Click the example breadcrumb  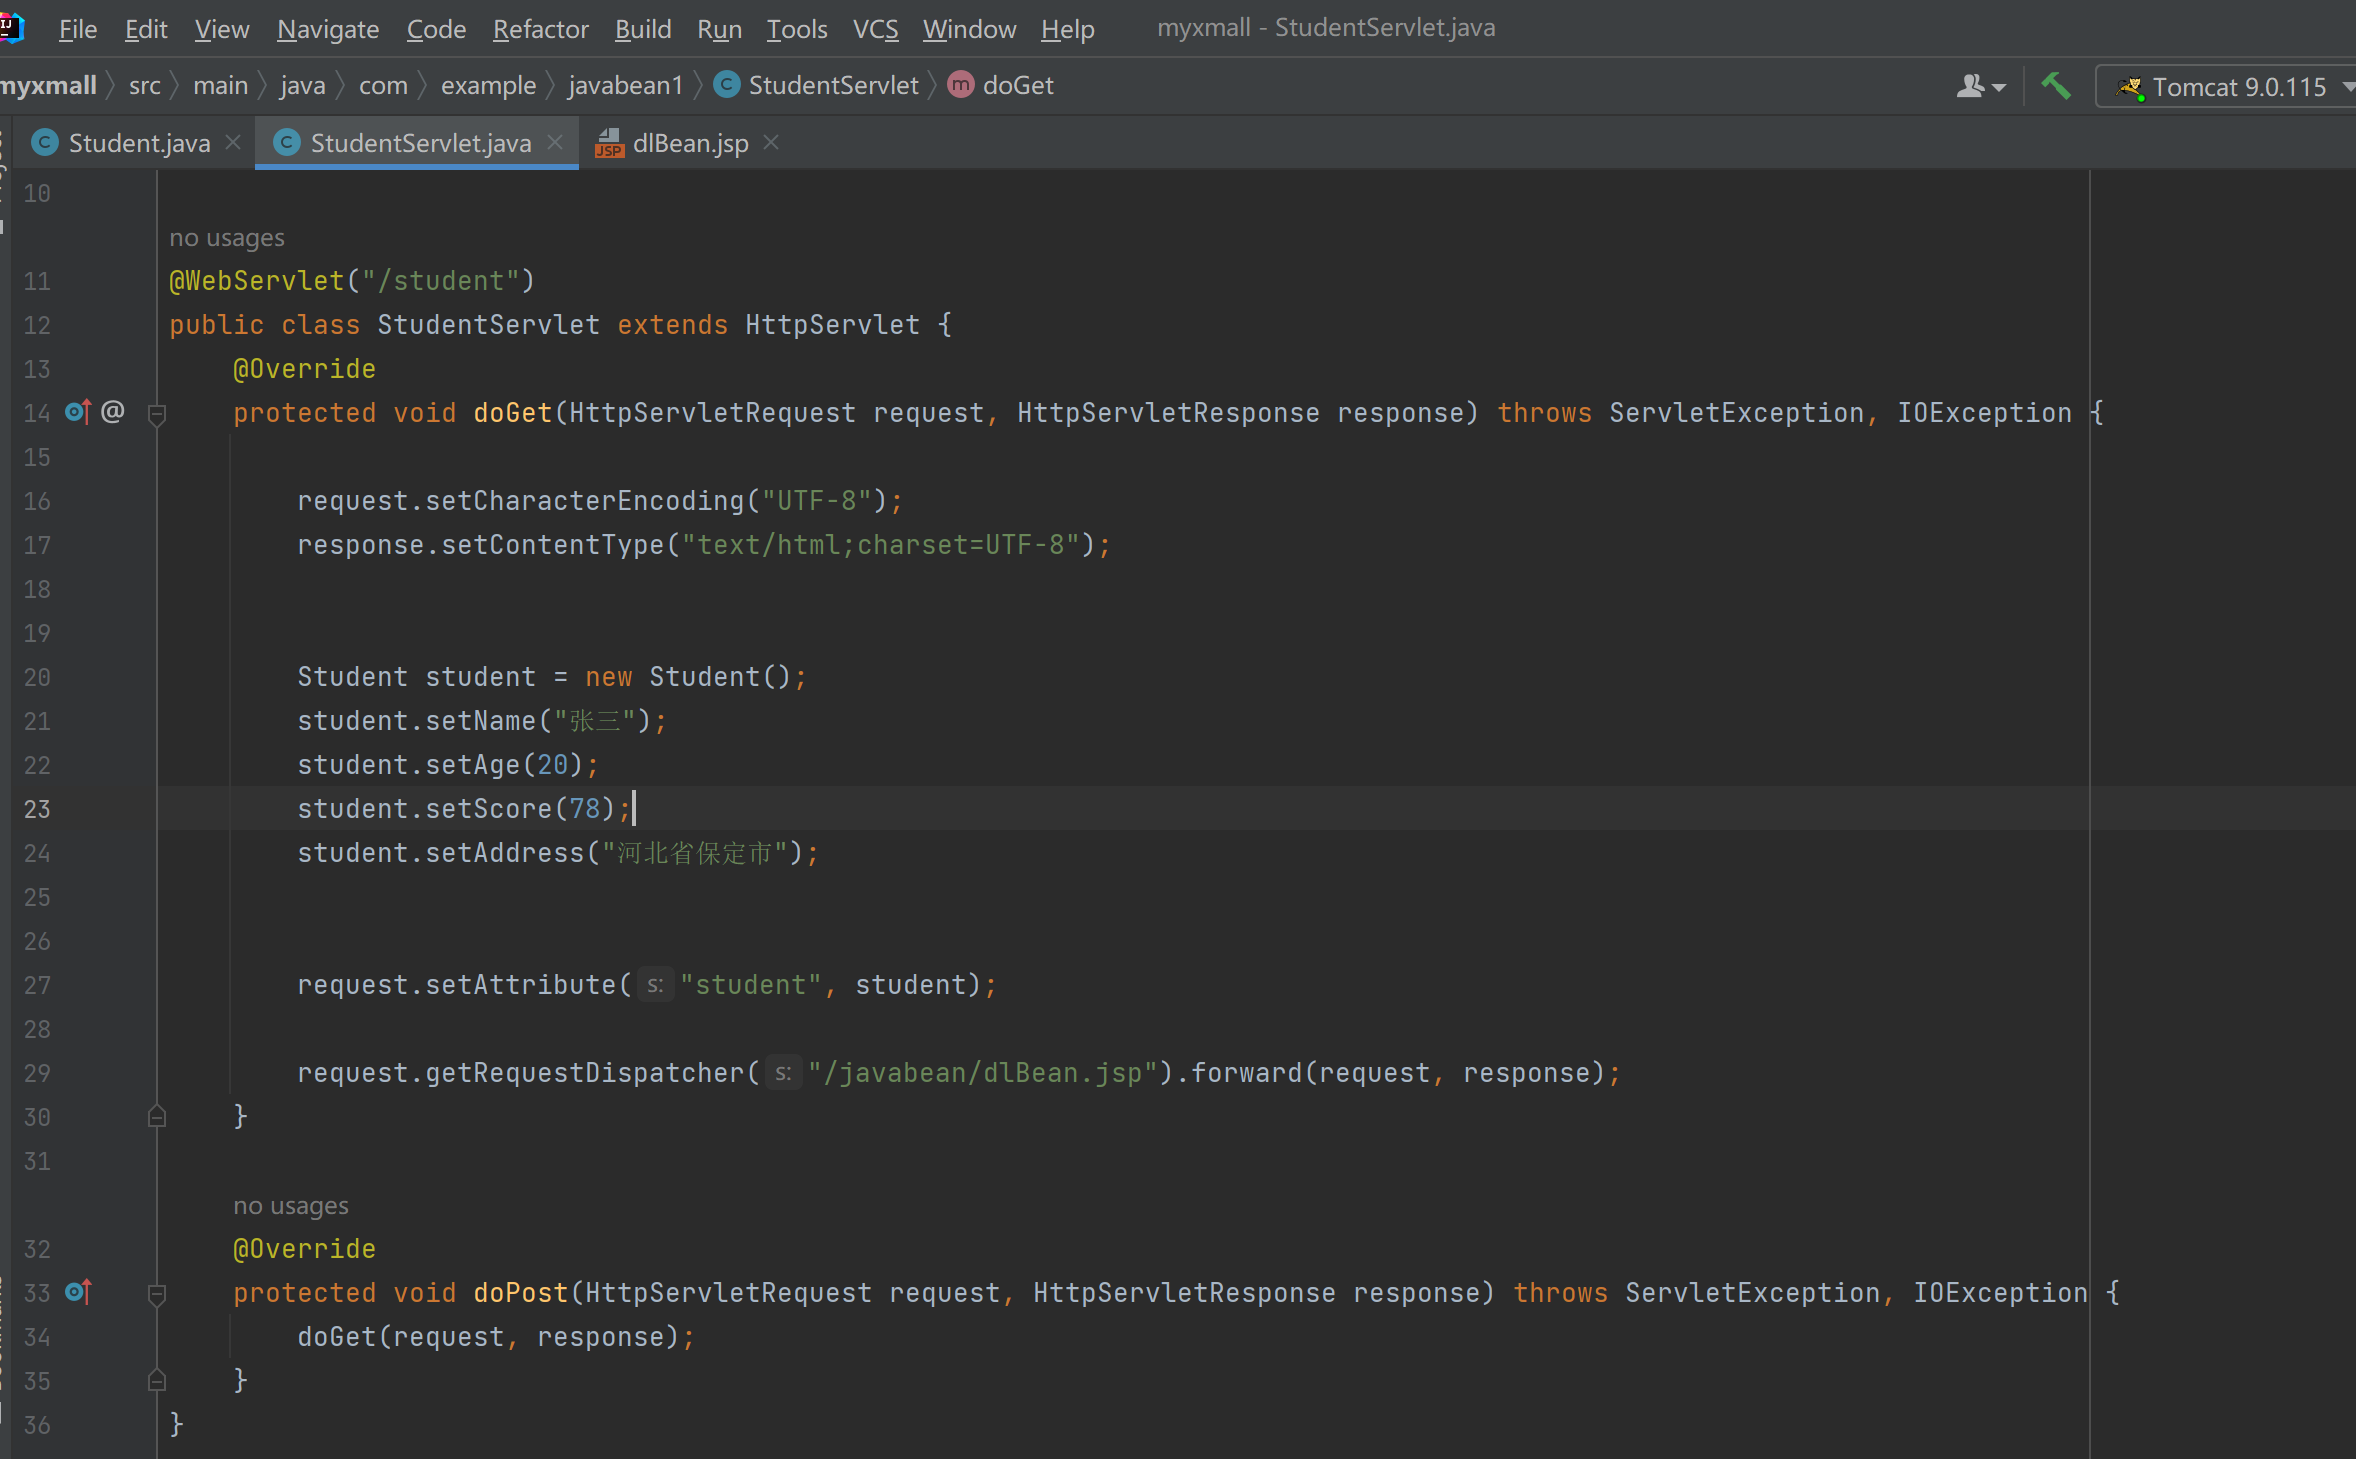[x=488, y=85]
